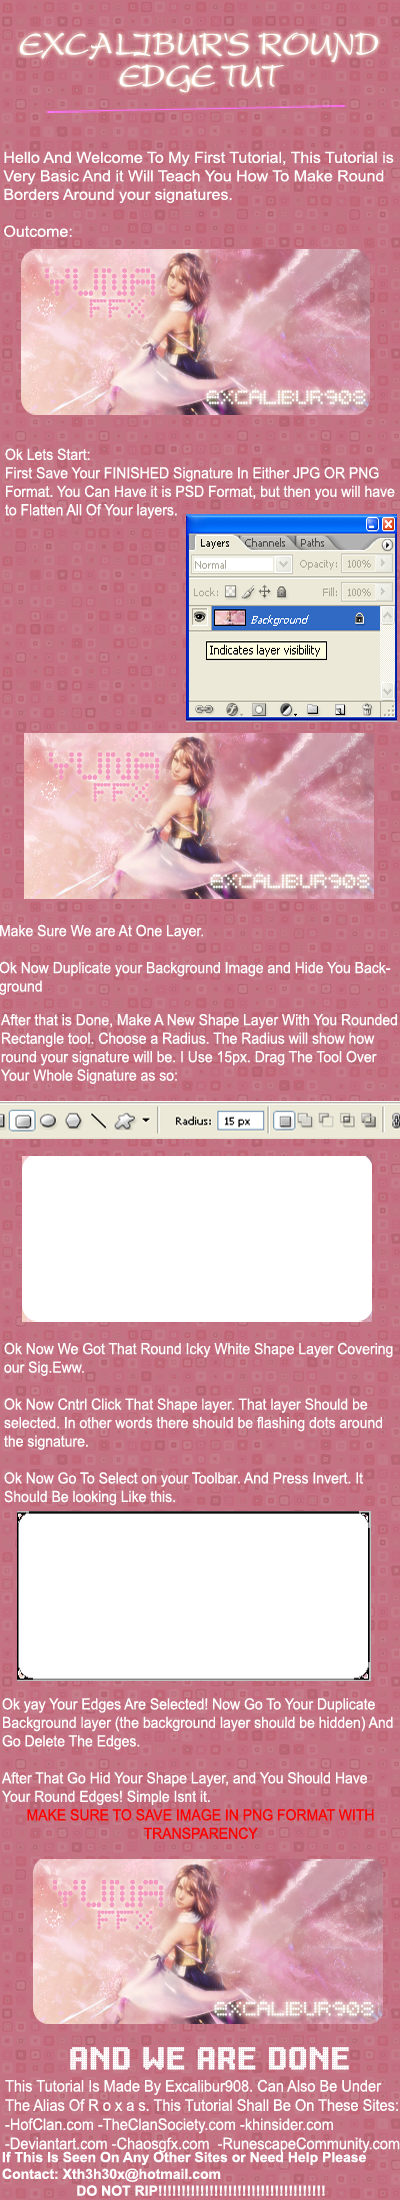The height and width of the screenshot is (2200, 400).
Task: Open the Layers panel flyout menu arrow
Action: coord(387,545)
